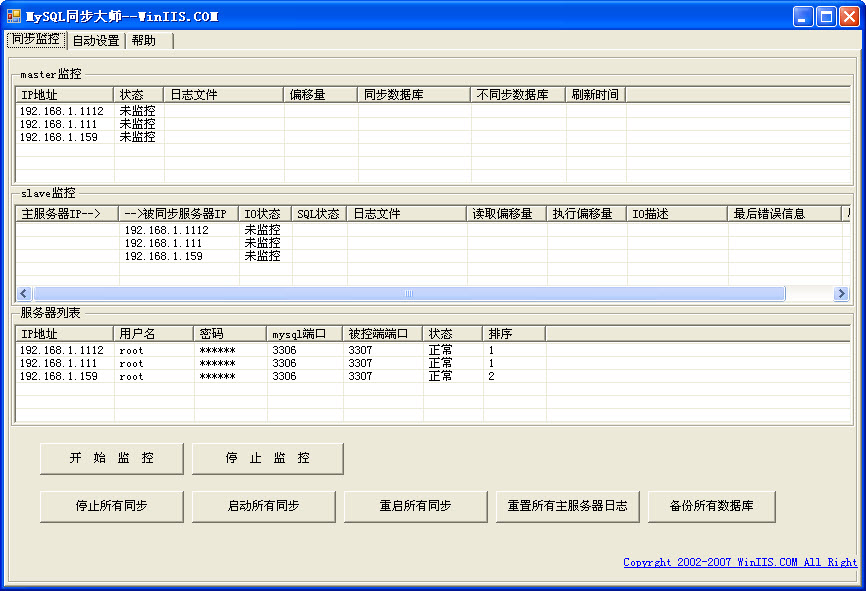Open the 帮助 tab
This screenshot has width=866, height=591.
(x=144, y=41)
